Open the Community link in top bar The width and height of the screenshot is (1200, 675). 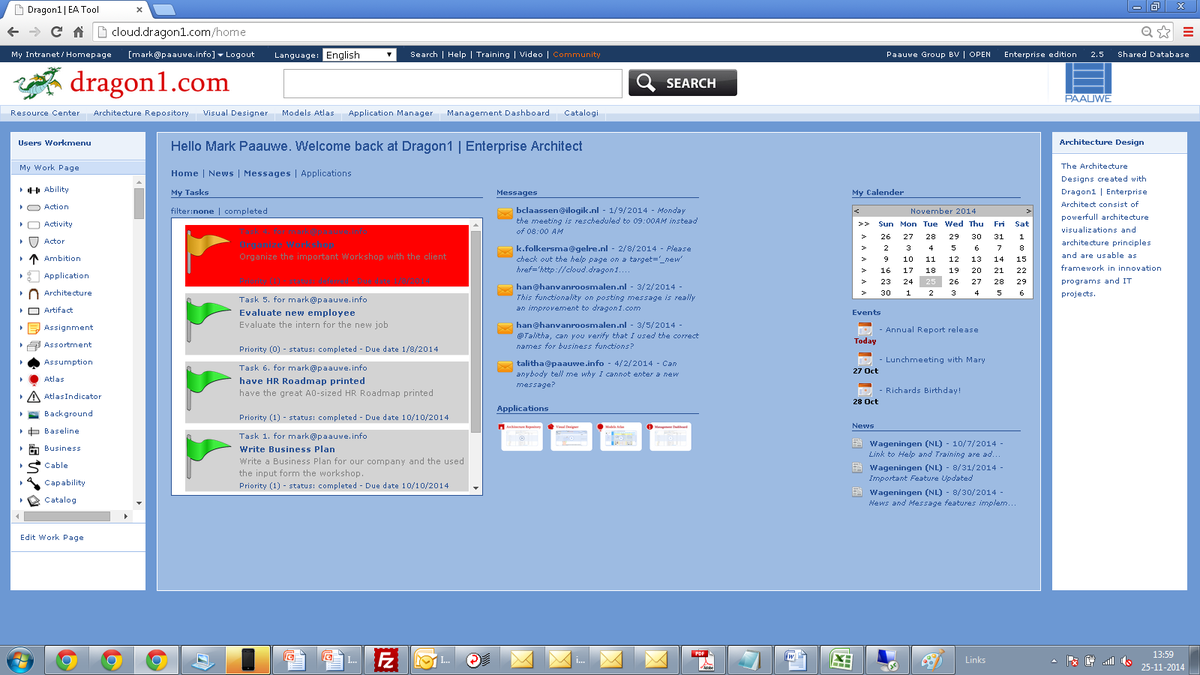click(x=577, y=55)
